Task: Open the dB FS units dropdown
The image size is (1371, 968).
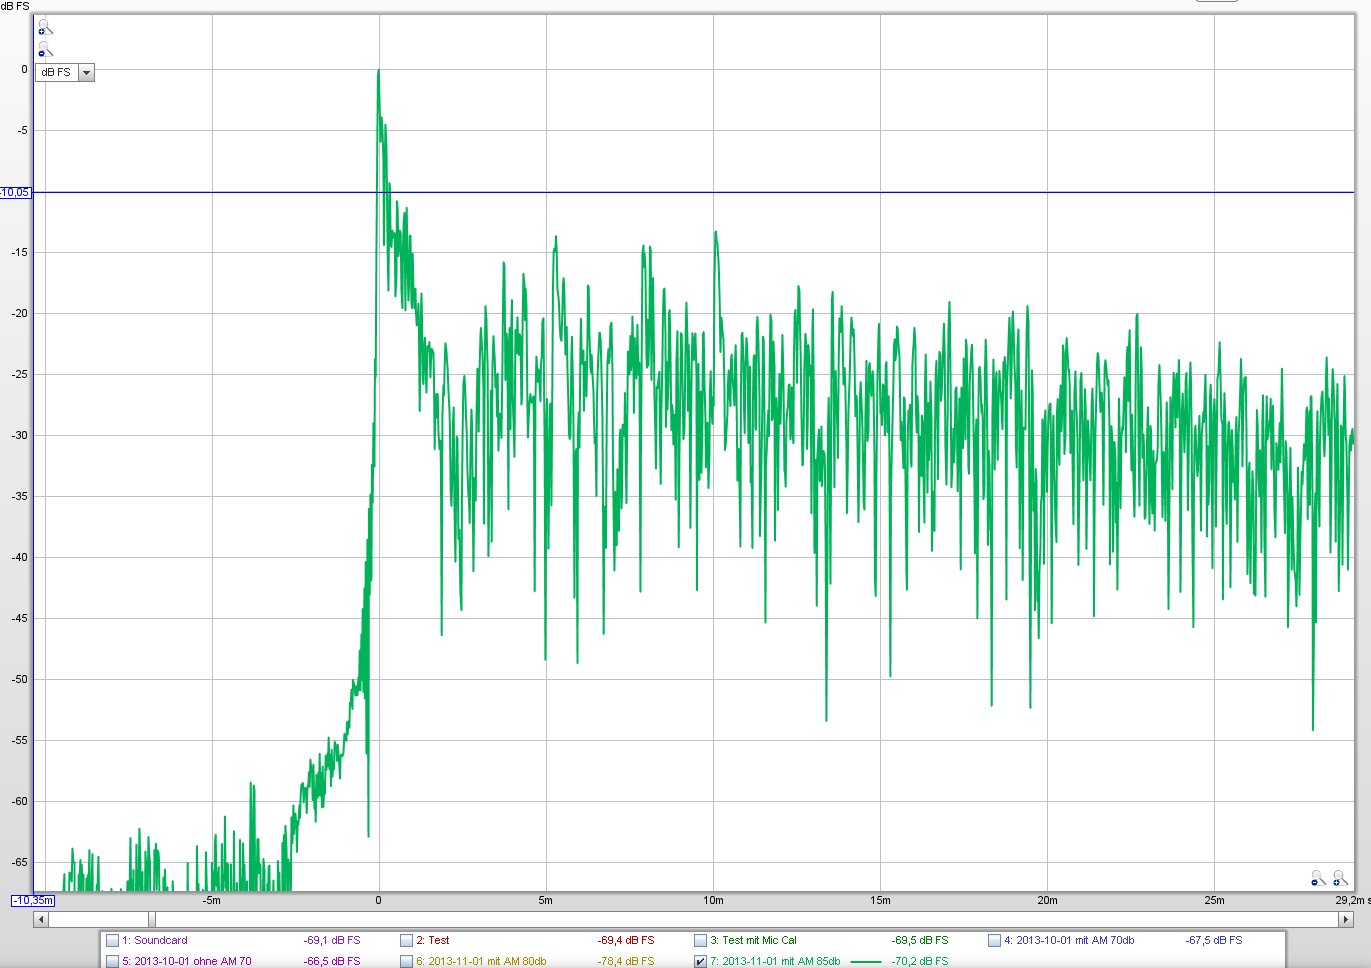Action: coord(86,73)
